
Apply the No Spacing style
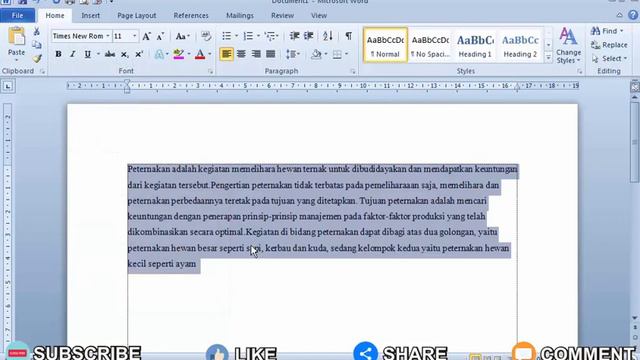430,45
